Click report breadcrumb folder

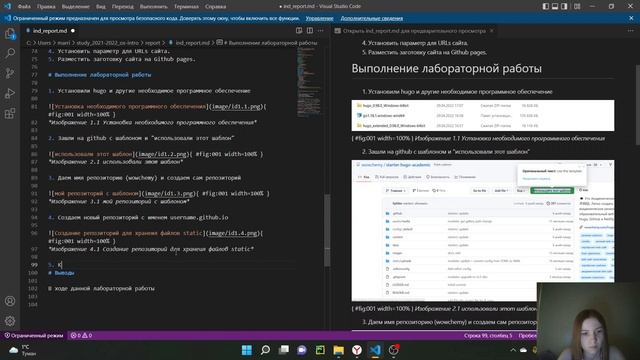[x=153, y=43]
